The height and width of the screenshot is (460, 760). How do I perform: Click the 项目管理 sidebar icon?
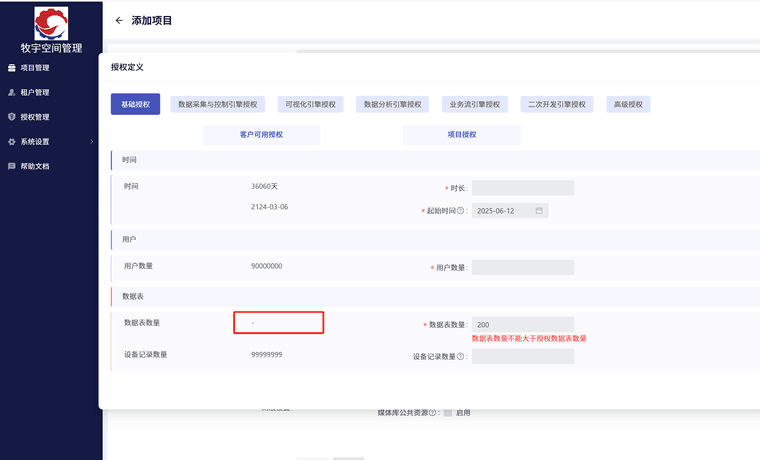(12, 68)
